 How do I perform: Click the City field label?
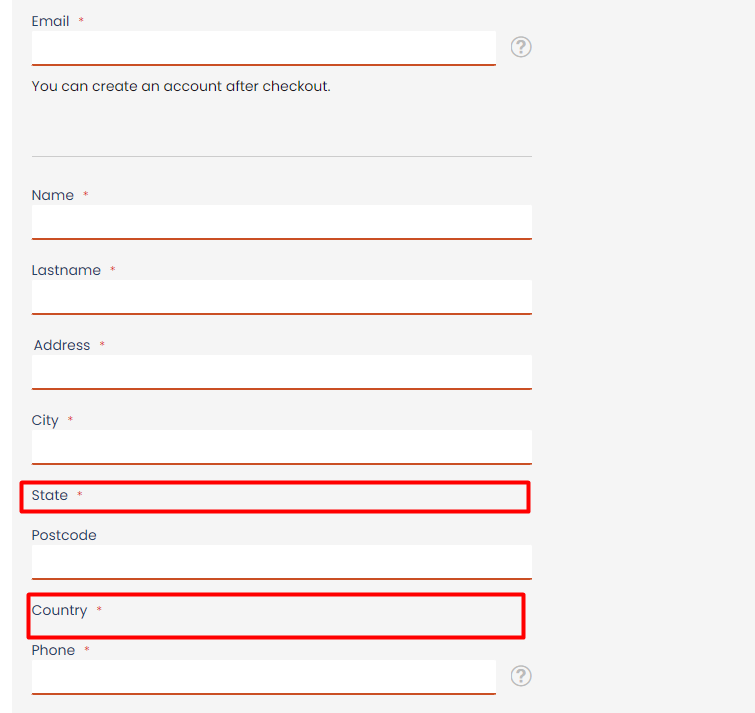coord(45,420)
